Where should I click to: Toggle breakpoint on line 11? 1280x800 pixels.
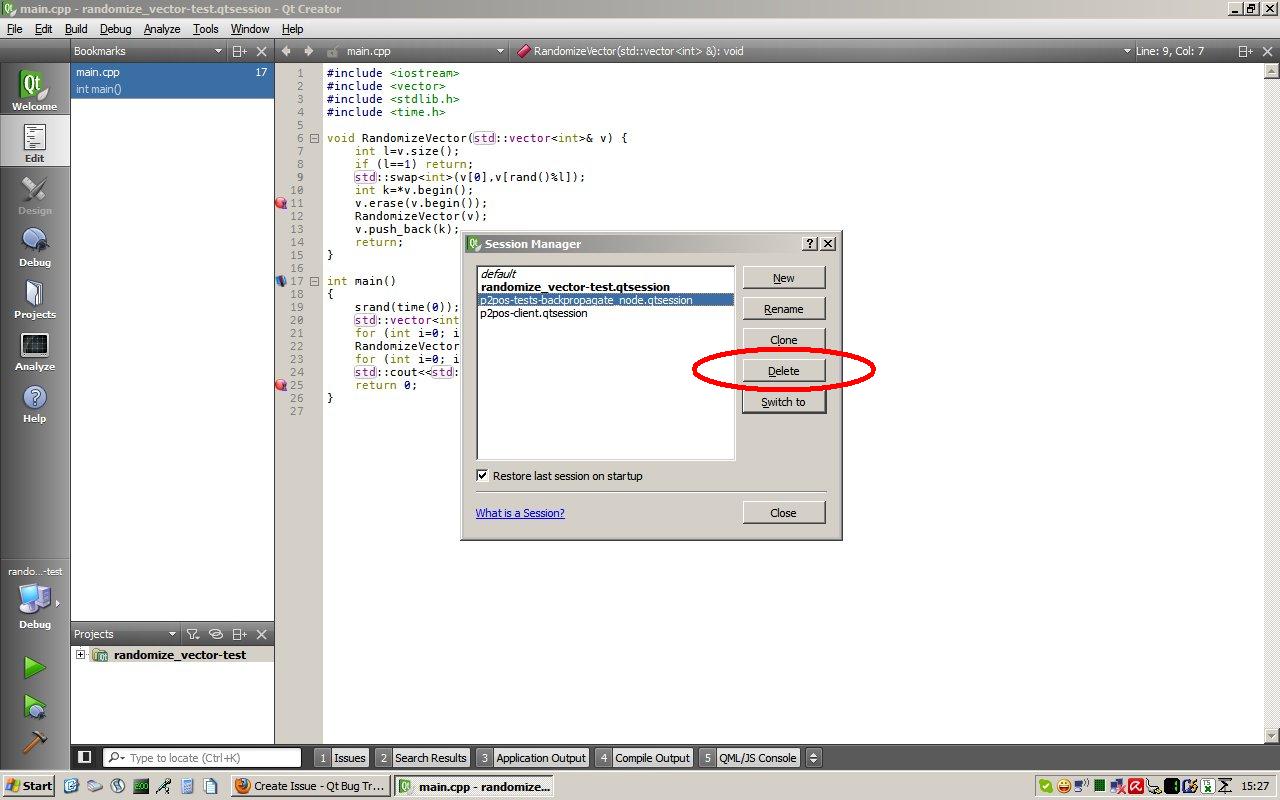[281, 203]
